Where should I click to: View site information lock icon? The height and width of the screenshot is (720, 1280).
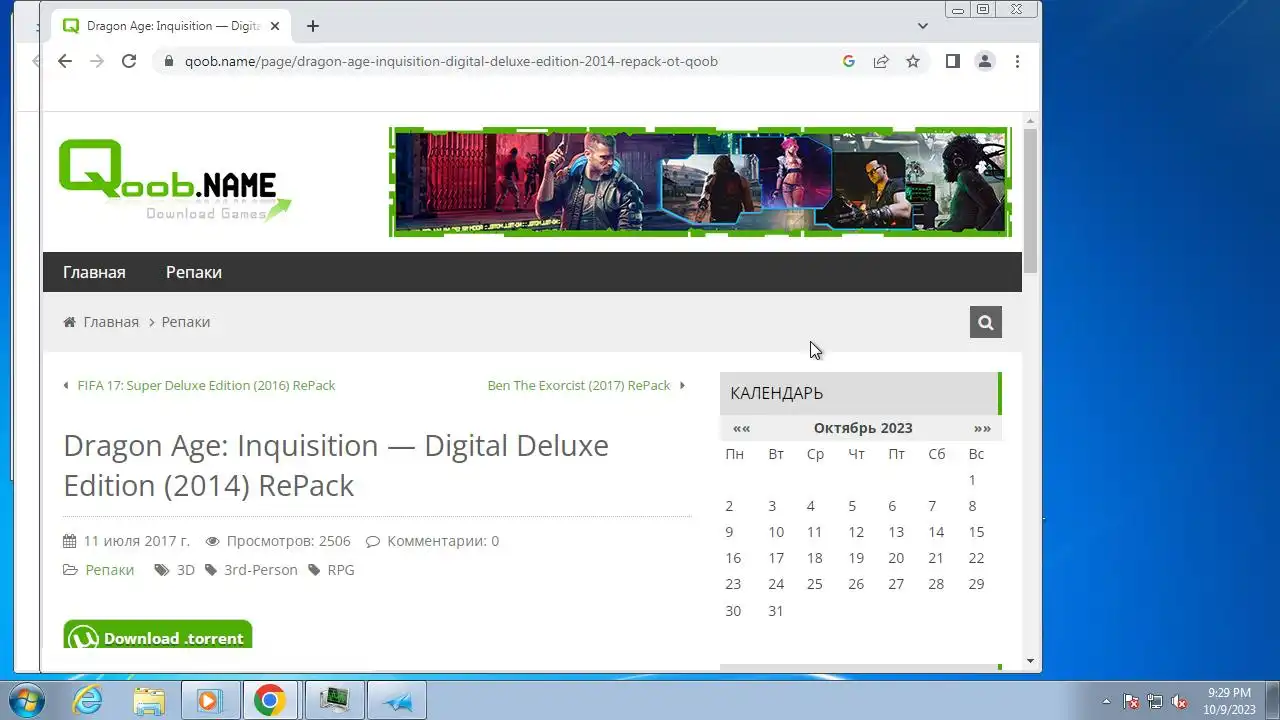click(169, 61)
